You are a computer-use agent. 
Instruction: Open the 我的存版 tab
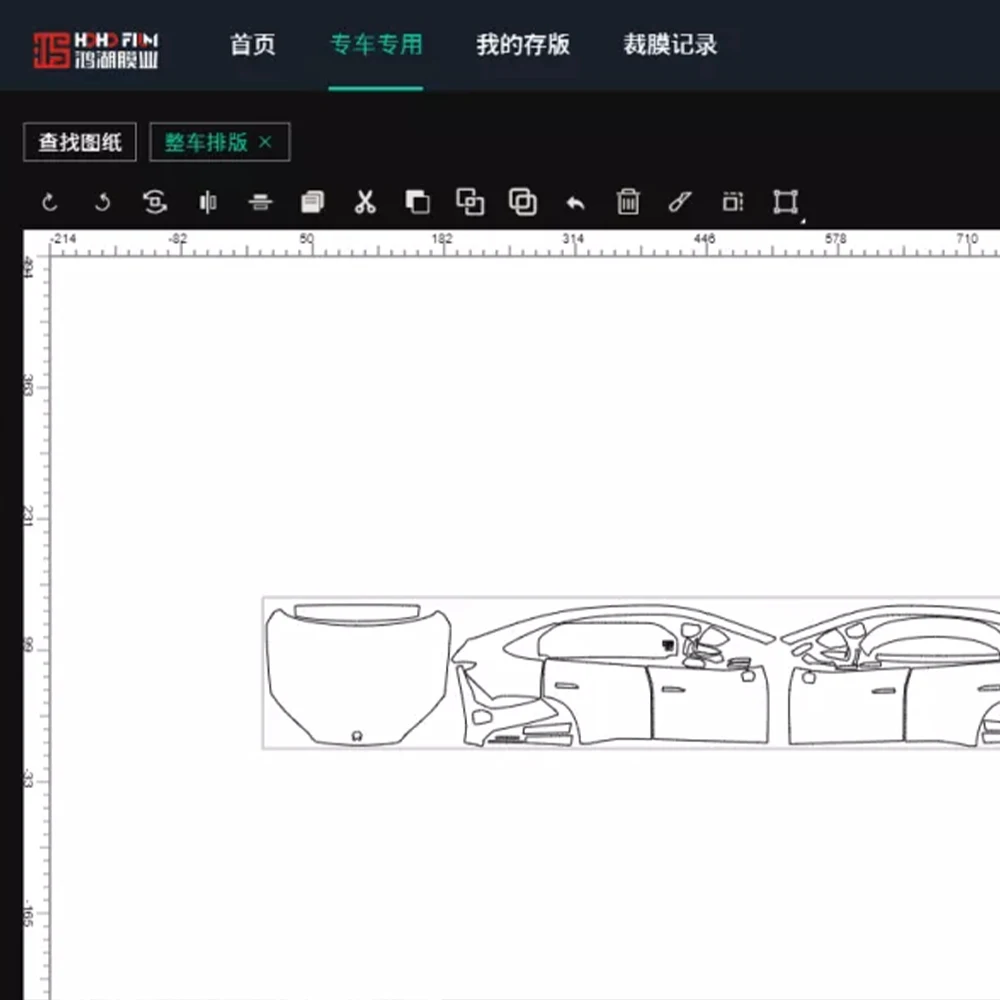pos(522,45)
